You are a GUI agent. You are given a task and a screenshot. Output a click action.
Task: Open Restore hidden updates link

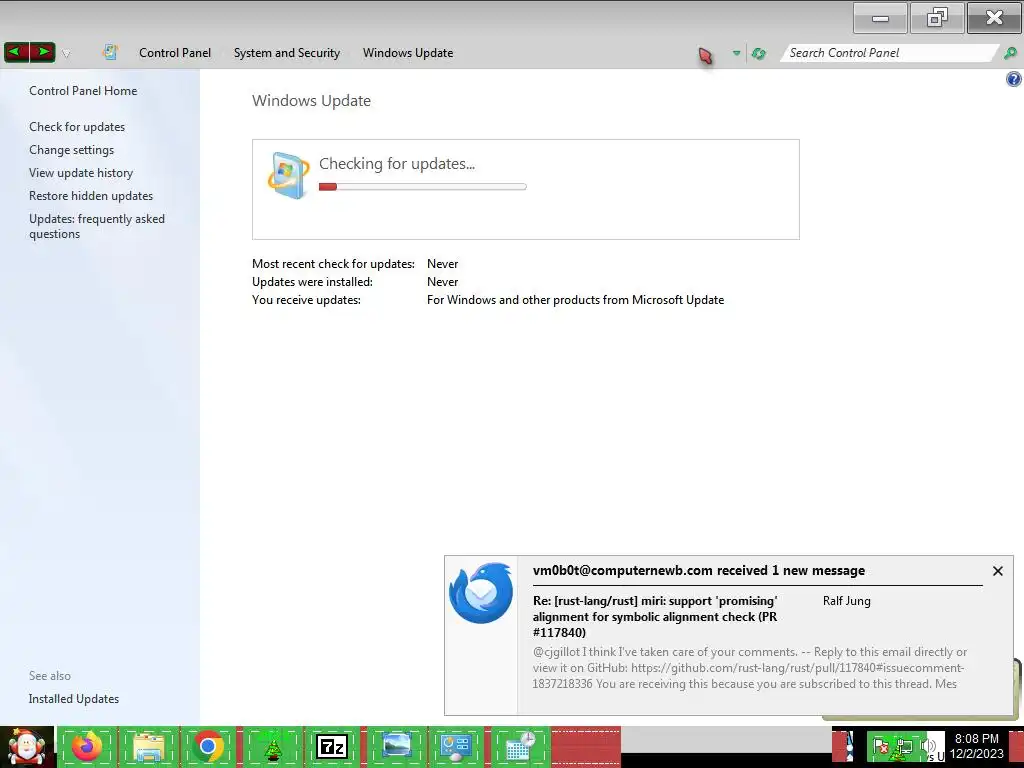pos(91,195)
